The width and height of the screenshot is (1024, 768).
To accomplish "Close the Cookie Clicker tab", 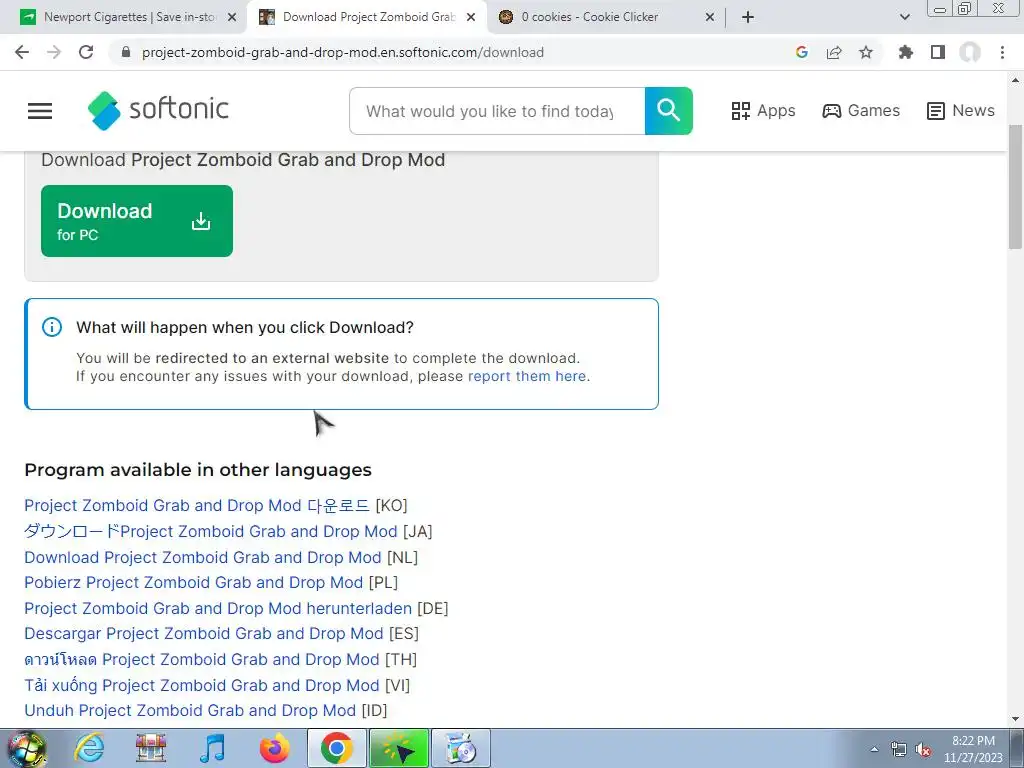I will 710,18.
